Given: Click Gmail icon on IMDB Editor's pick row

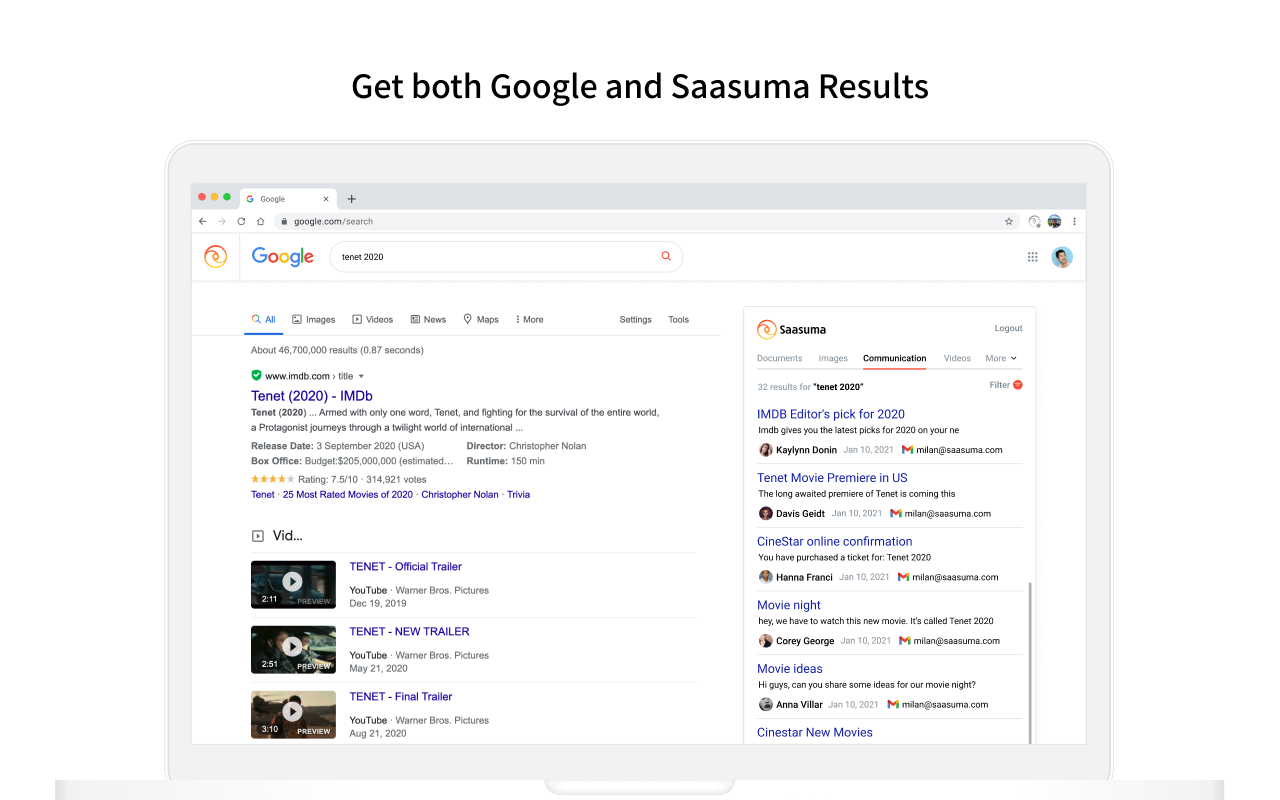Looking at the screenshot, I should point(907,450).
